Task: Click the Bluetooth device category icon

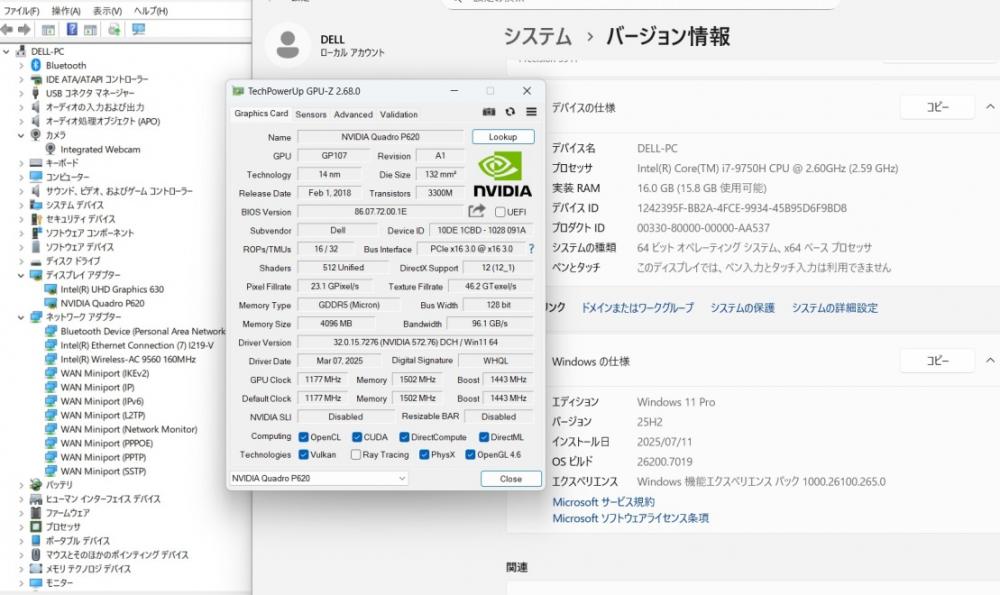Action: 36,65
